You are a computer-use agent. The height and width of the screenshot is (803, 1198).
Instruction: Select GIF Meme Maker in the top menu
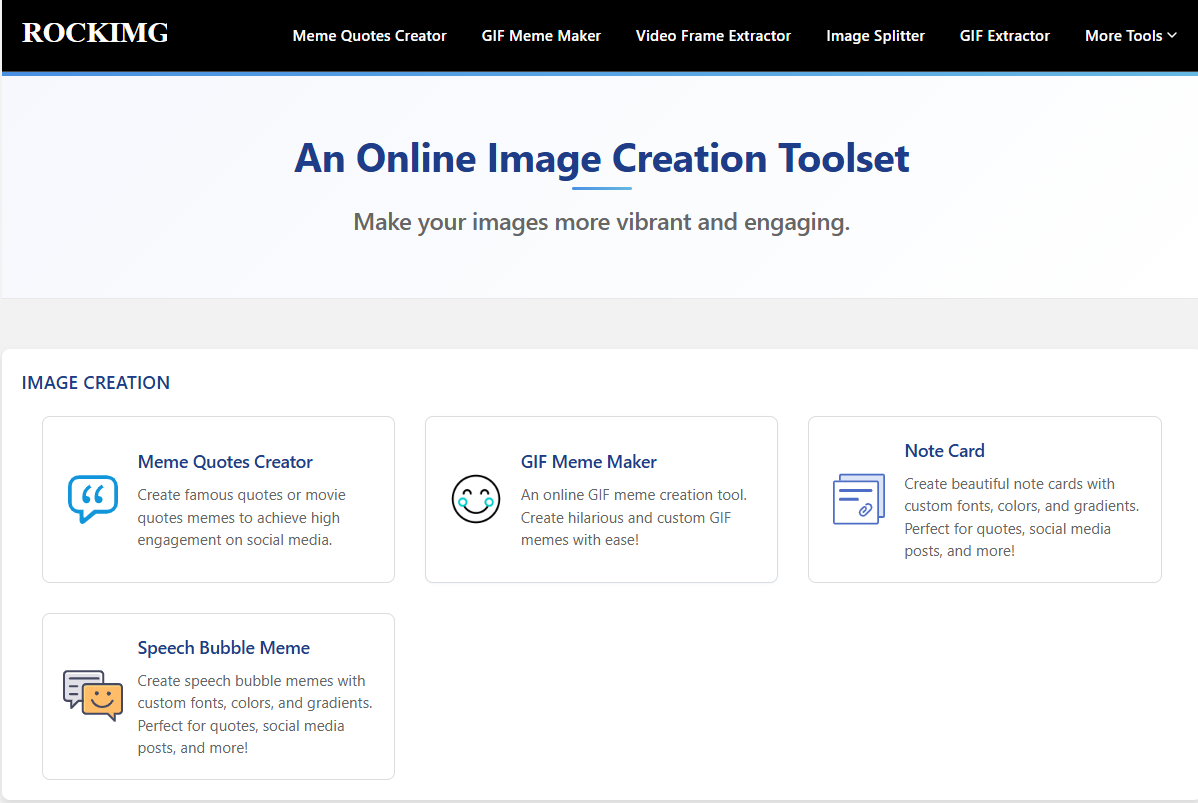pyautogui.click(x=541, y=35)
